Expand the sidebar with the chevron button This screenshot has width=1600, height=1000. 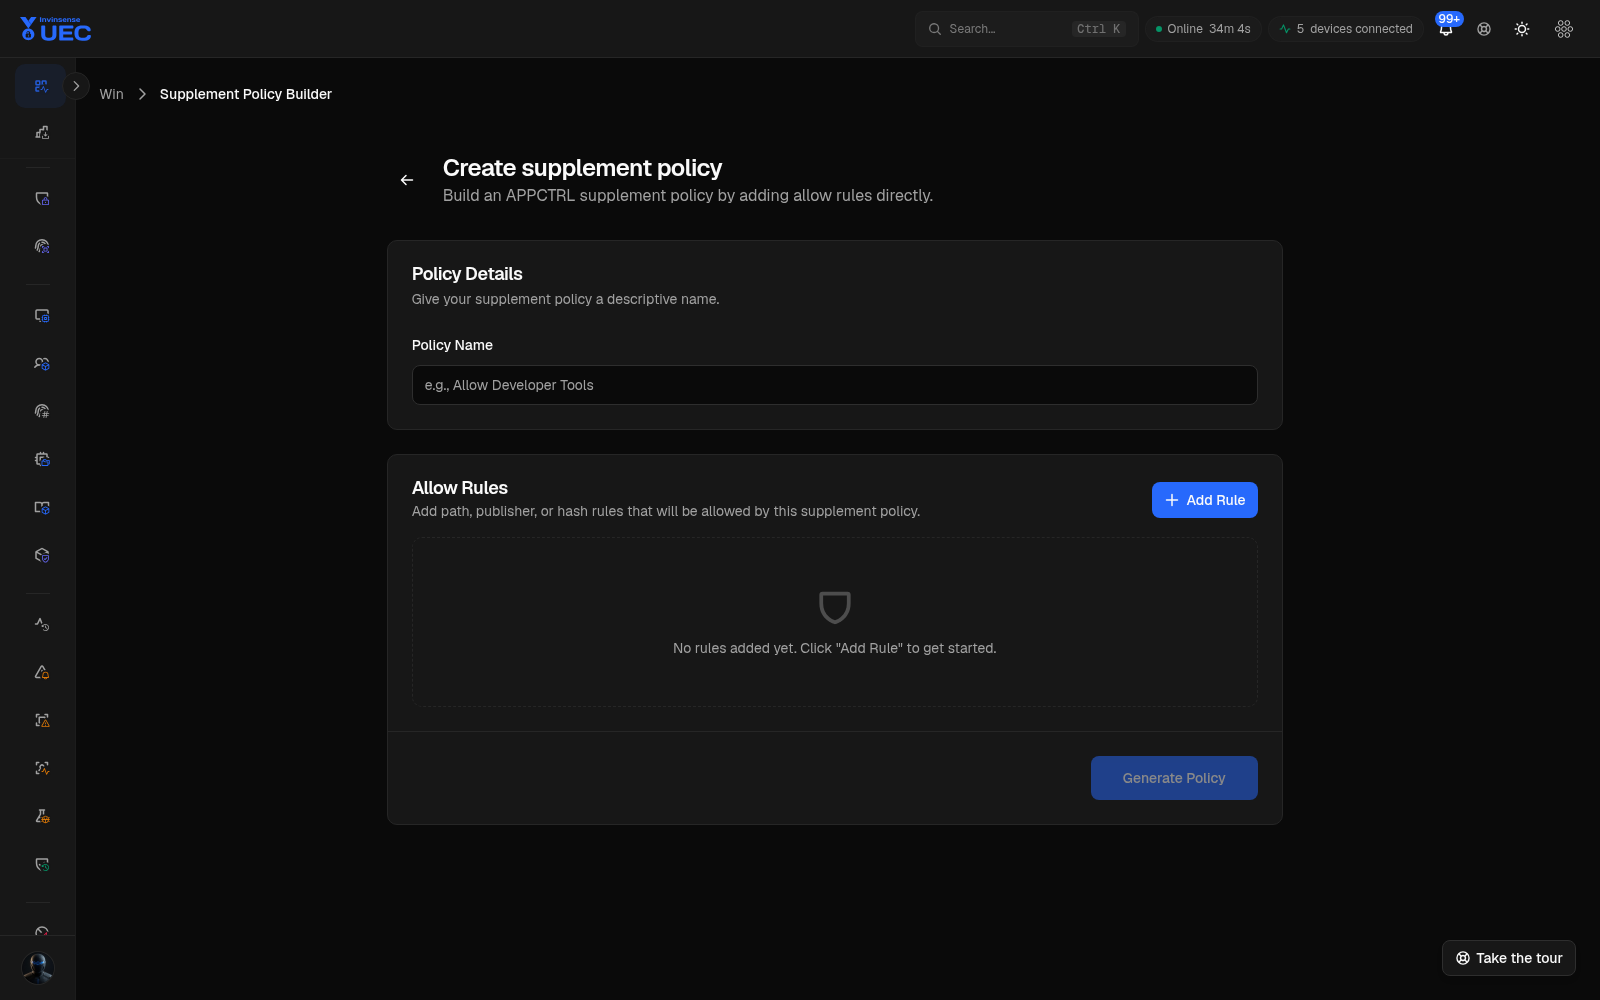pyautogui.click(x=76, y=86)
